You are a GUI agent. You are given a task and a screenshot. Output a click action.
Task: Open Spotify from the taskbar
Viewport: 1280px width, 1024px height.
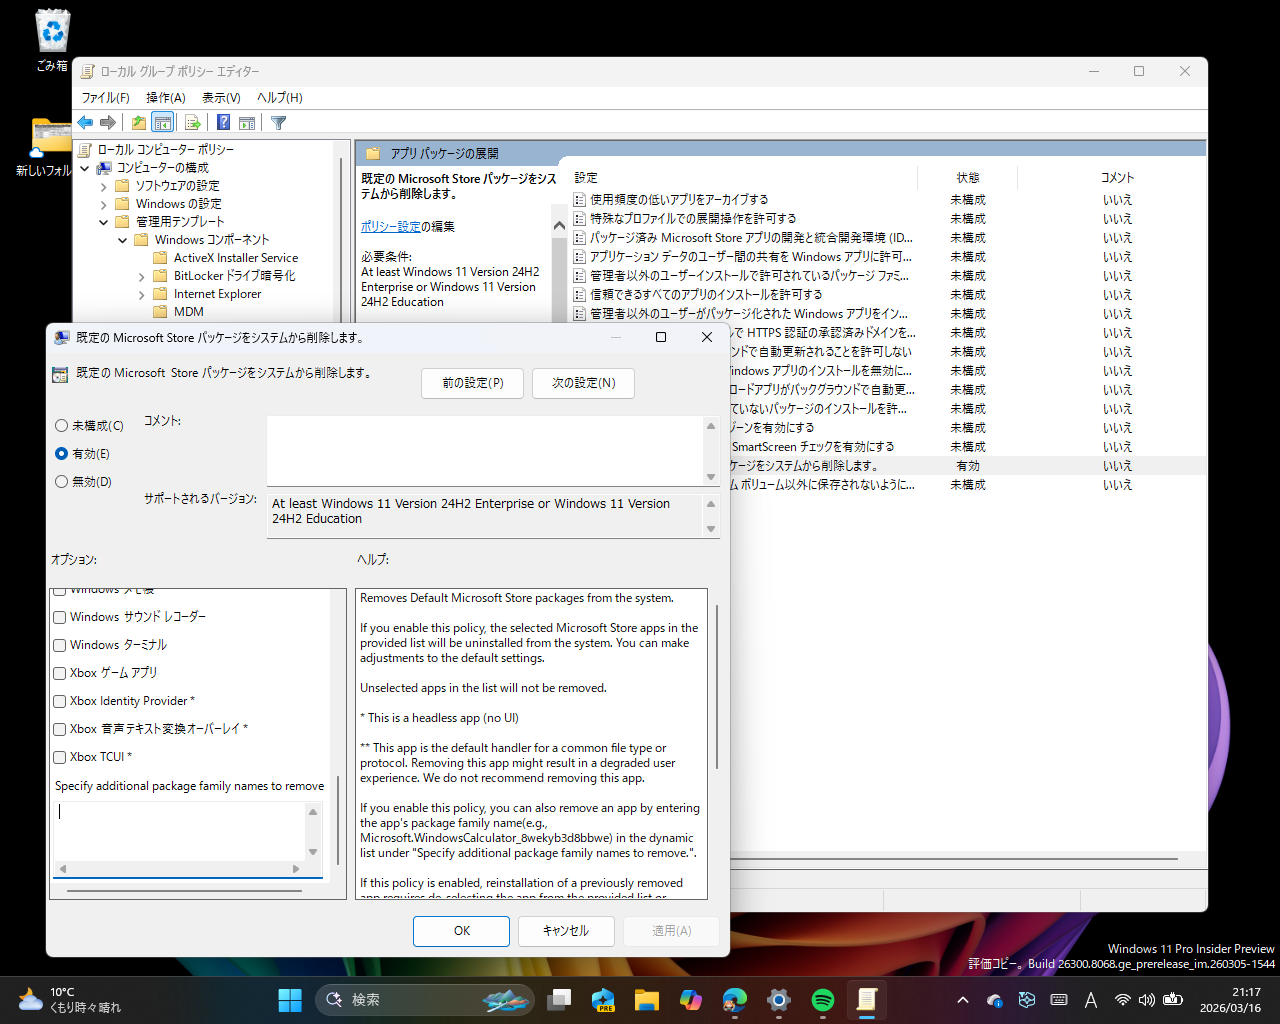823,1000
